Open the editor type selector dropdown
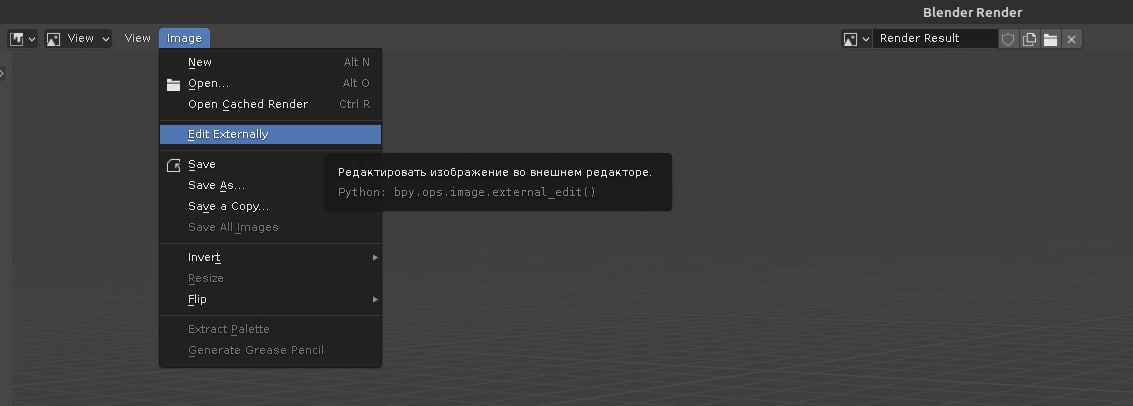This screenshot has width=1133, height=406. (x=22, y=39)
